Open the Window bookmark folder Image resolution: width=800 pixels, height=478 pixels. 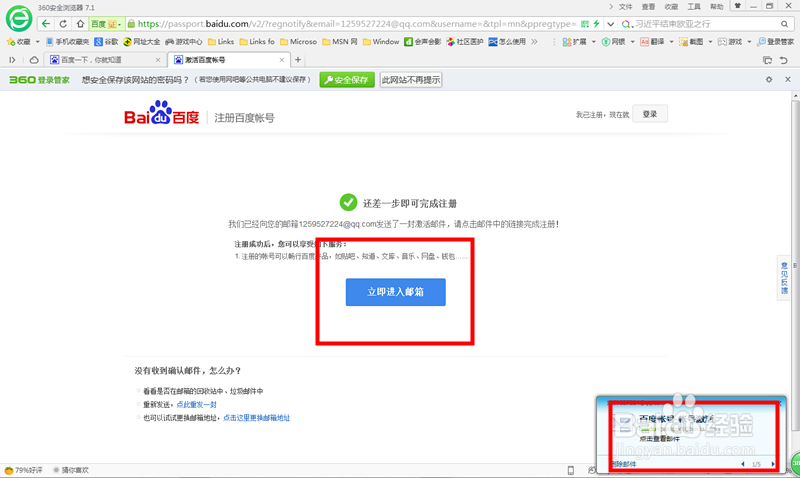(381, 42)
